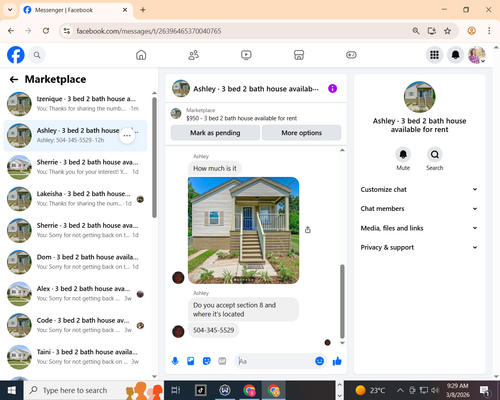500x400 pixels.
Task: Open Chrome profile avatar
Action: point(471,31)
